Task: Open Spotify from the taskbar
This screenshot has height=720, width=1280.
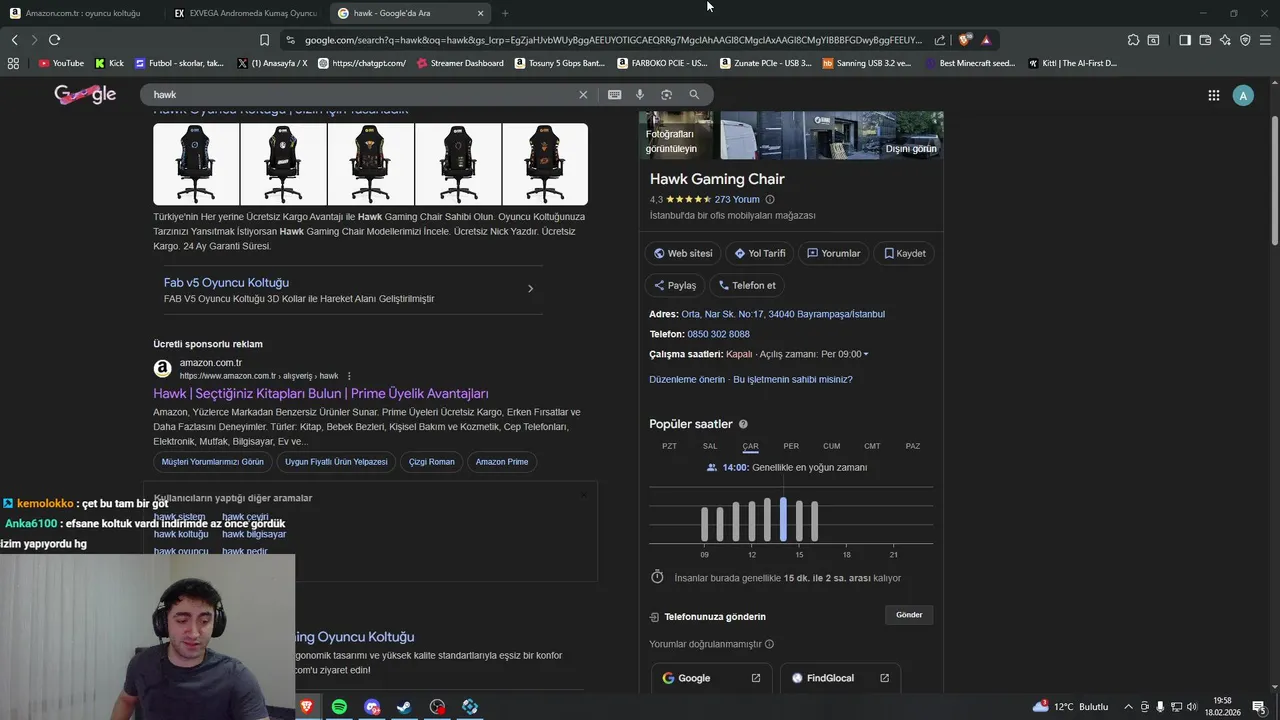Action: 339,707
